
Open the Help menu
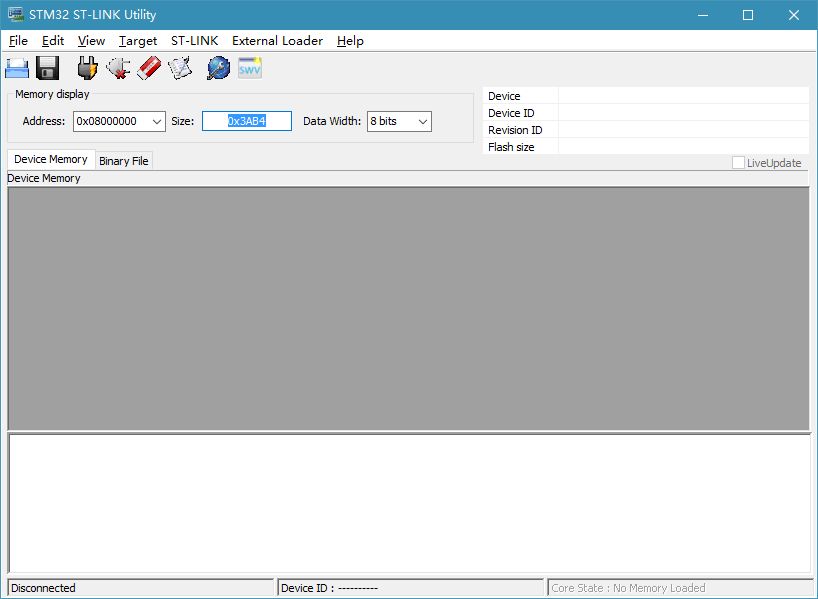tap(350, 41)
